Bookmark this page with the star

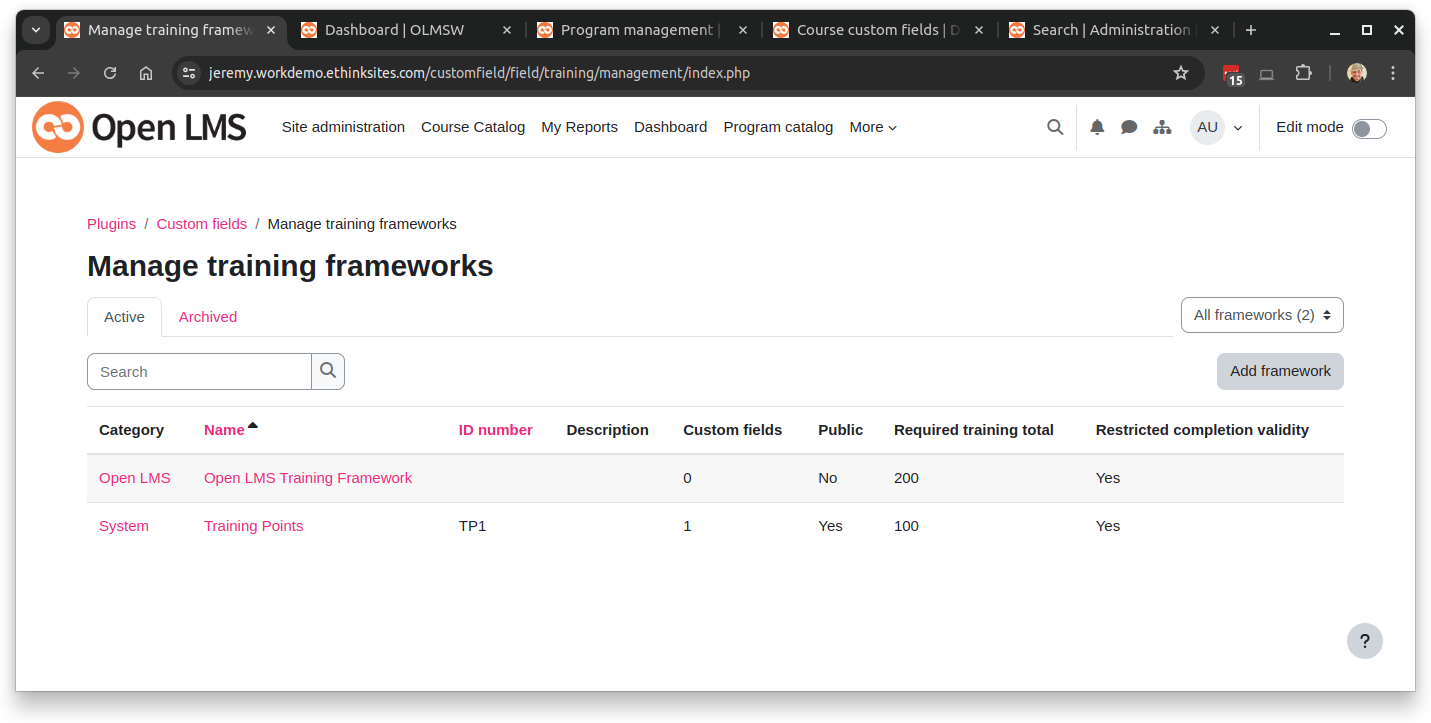(1181, 73)
